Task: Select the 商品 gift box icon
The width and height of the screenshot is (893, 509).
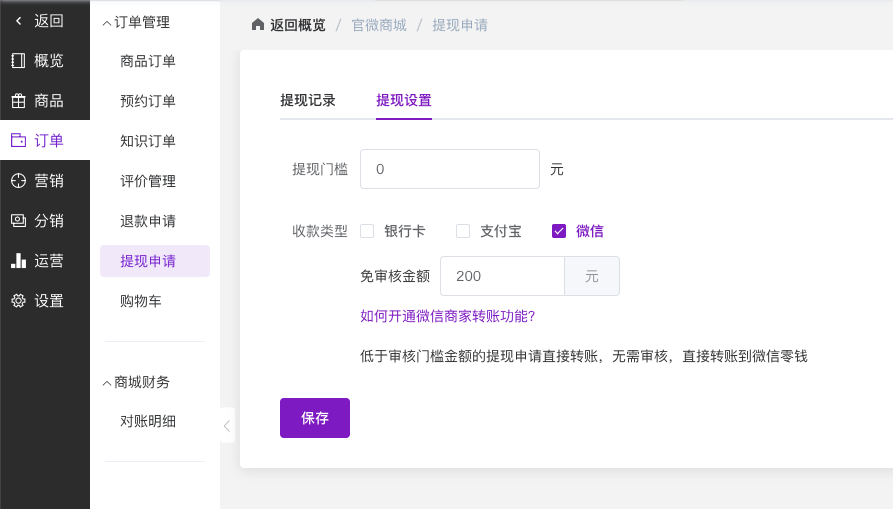Action: (x=18, y=101)
